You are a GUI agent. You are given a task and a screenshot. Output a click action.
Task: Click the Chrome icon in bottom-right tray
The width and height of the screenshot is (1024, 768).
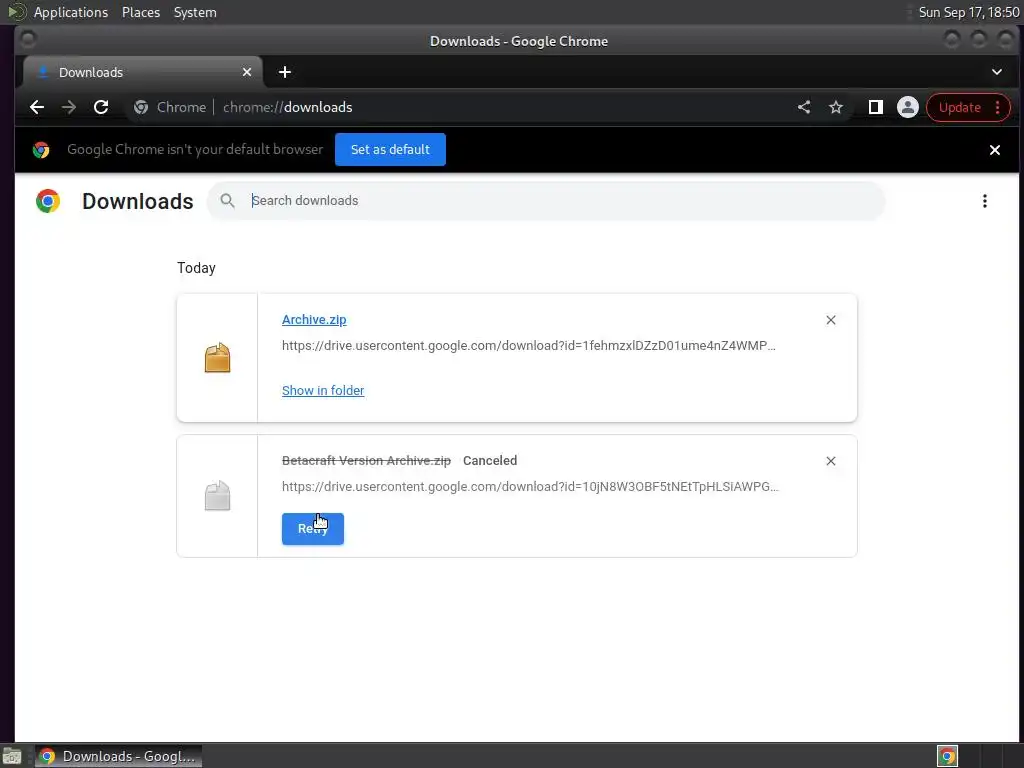[x=947, y=756]
